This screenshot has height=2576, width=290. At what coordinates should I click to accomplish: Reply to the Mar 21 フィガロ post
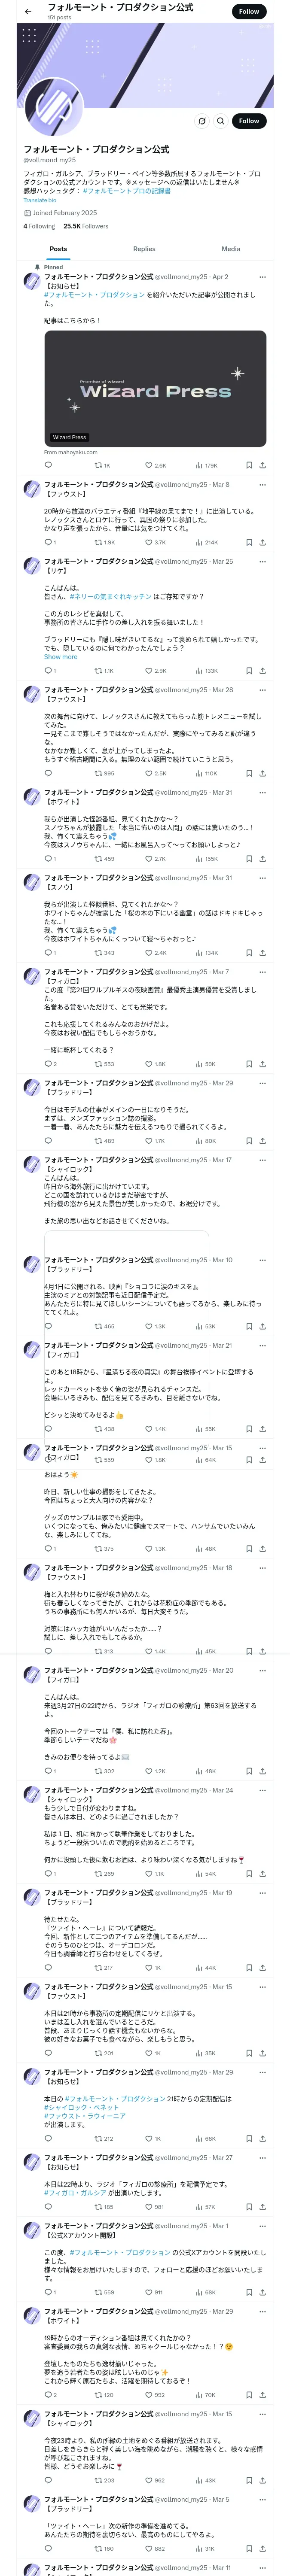(x=48, y=1429)
